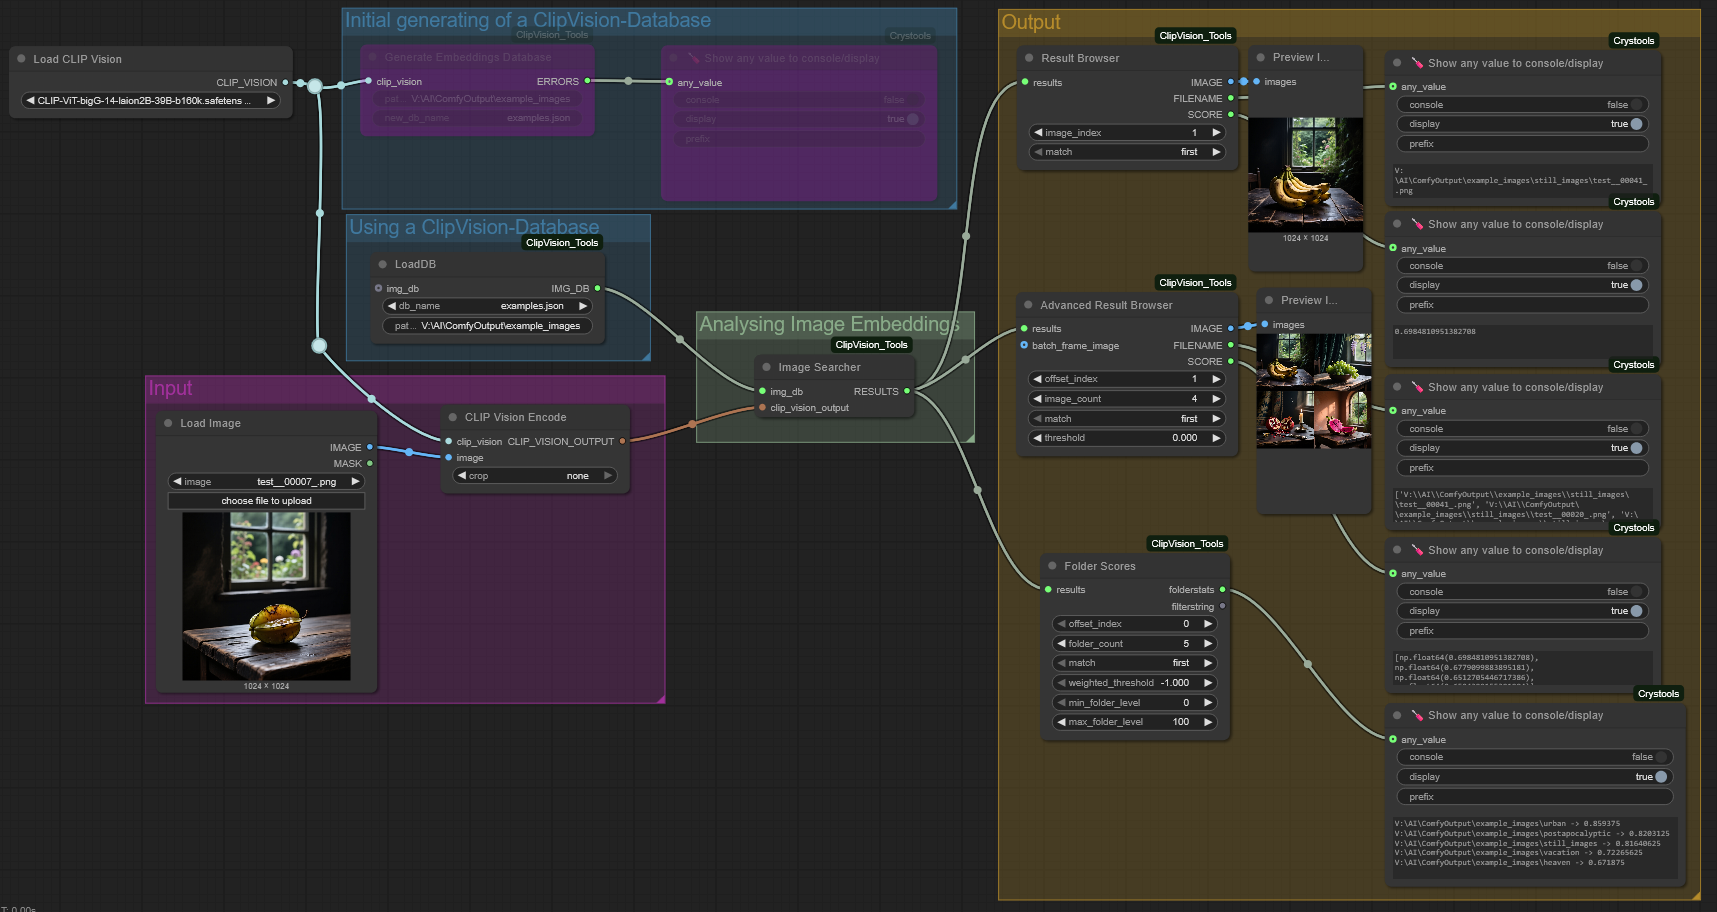
Task: Click the Load Image preview thumbnail
Action: [x=266, y=596]
